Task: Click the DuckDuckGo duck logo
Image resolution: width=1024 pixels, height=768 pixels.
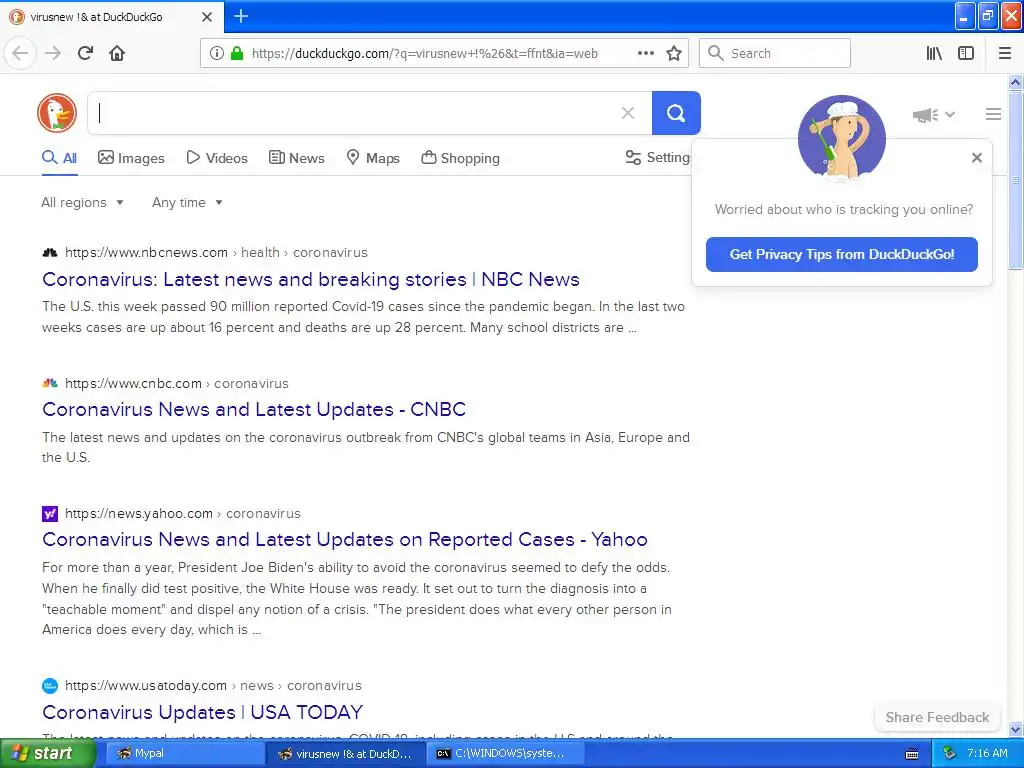Action: 57,112
